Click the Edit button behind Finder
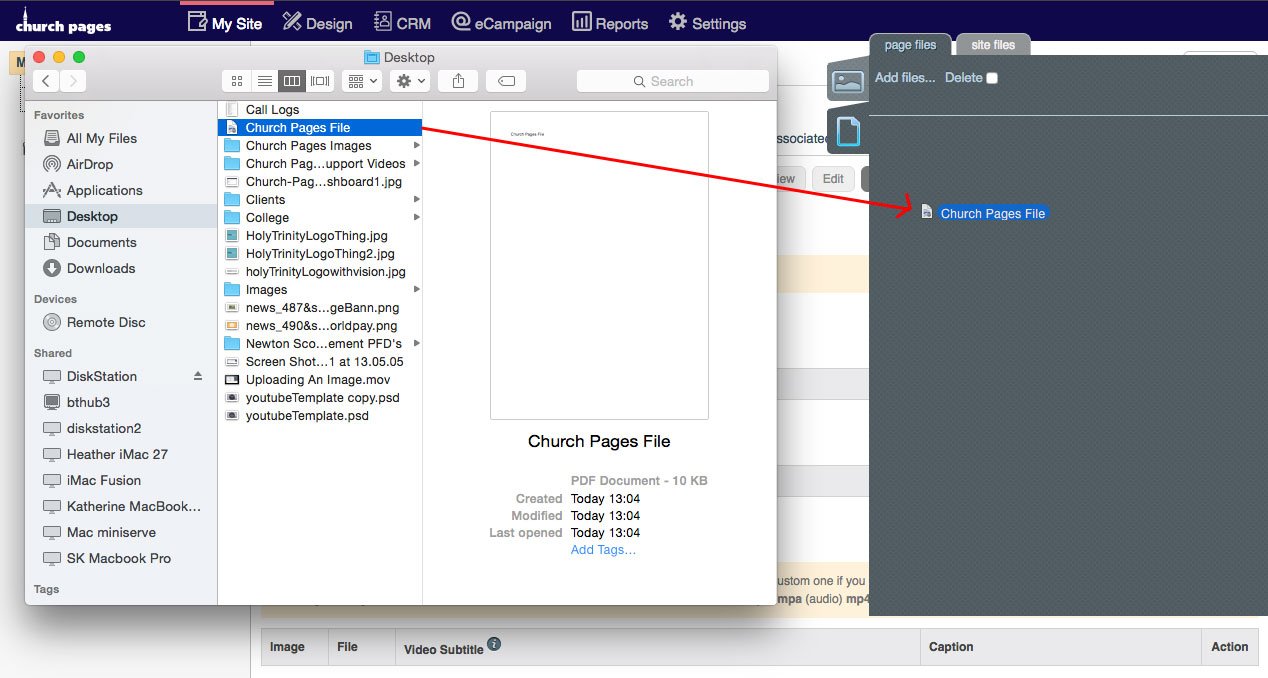 [x=833, y=179]
